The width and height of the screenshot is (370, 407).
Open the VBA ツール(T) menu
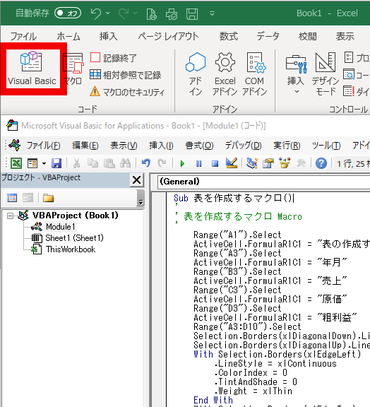coord(326,145)
